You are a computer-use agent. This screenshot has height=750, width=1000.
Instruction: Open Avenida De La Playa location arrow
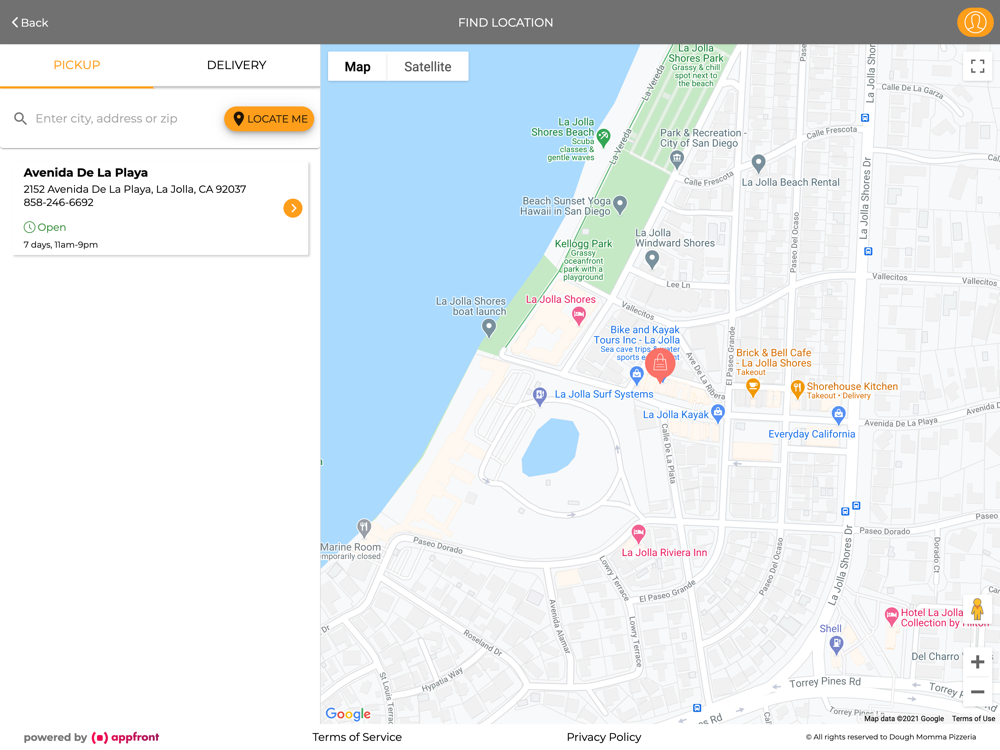[293, 208]
